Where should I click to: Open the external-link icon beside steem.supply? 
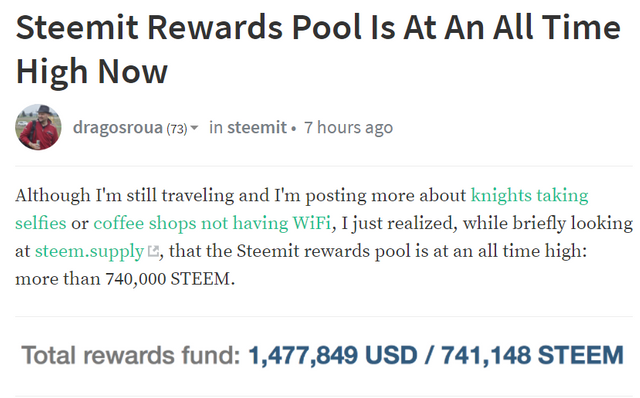pyautogui.click(x=153, y=251)
